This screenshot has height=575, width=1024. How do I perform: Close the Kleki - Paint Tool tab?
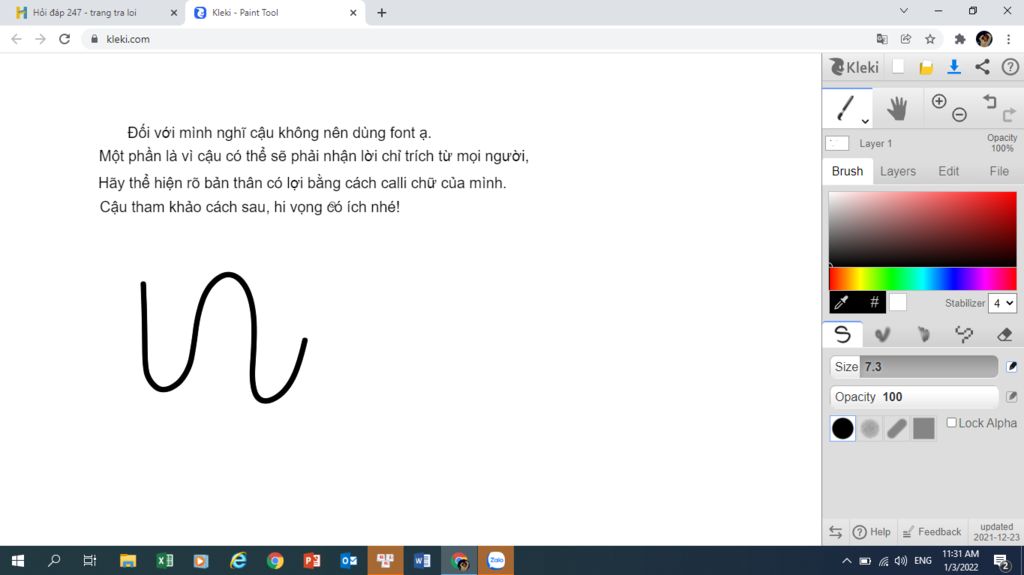coord(353,12)
